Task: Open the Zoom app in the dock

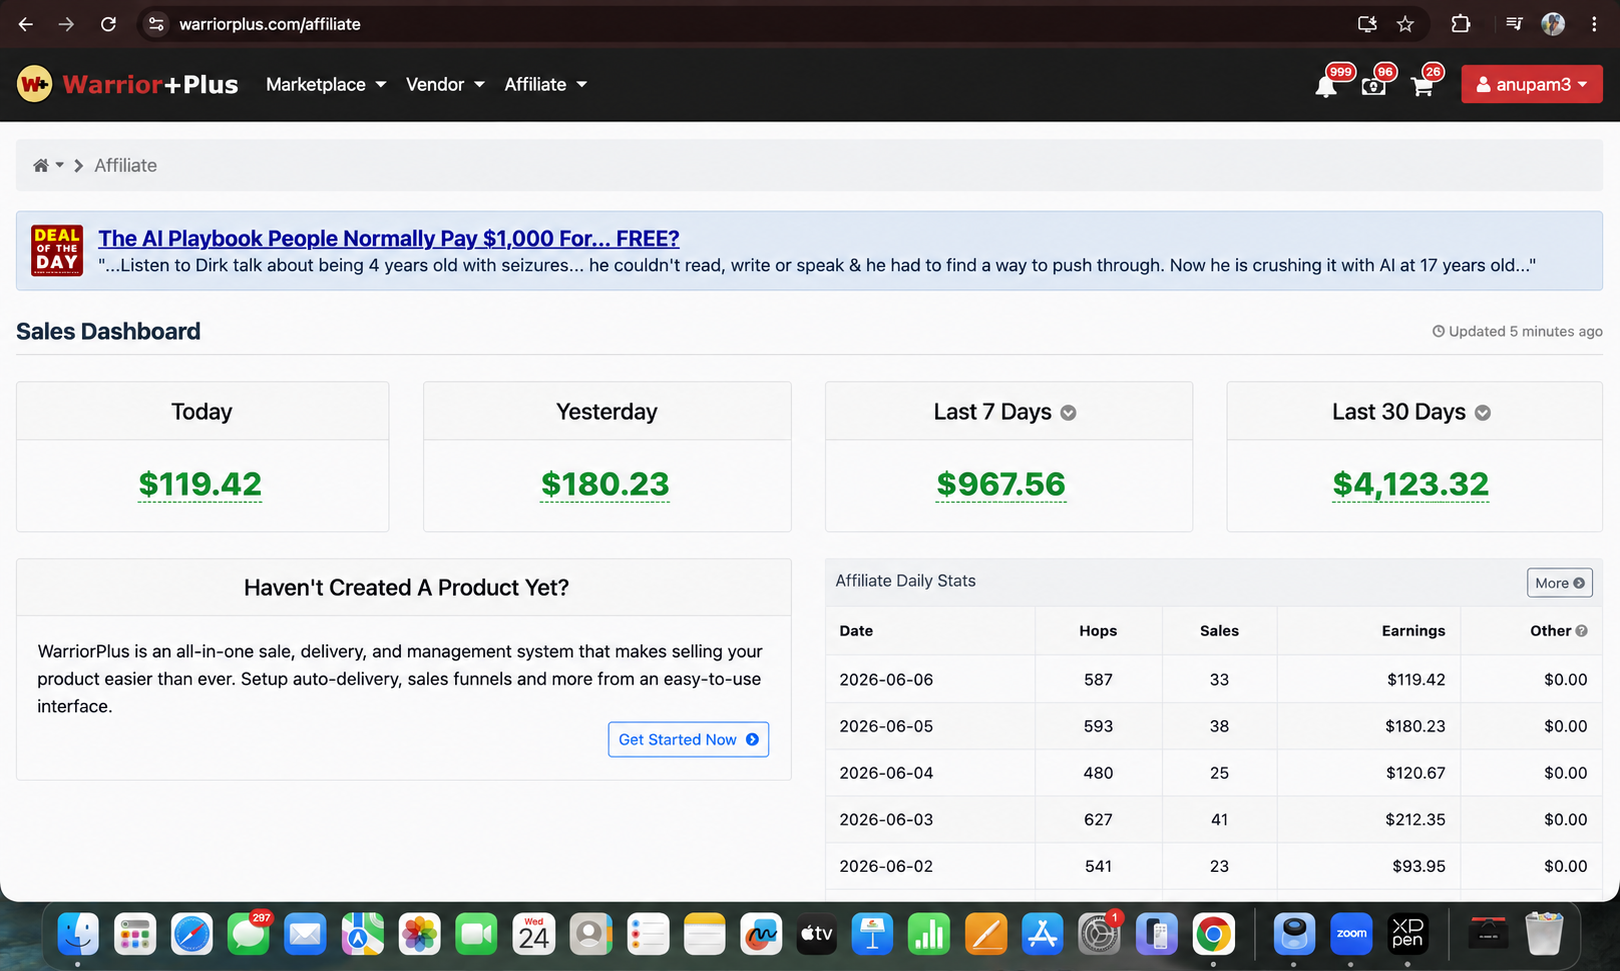Action: [x=1351, y=935]
